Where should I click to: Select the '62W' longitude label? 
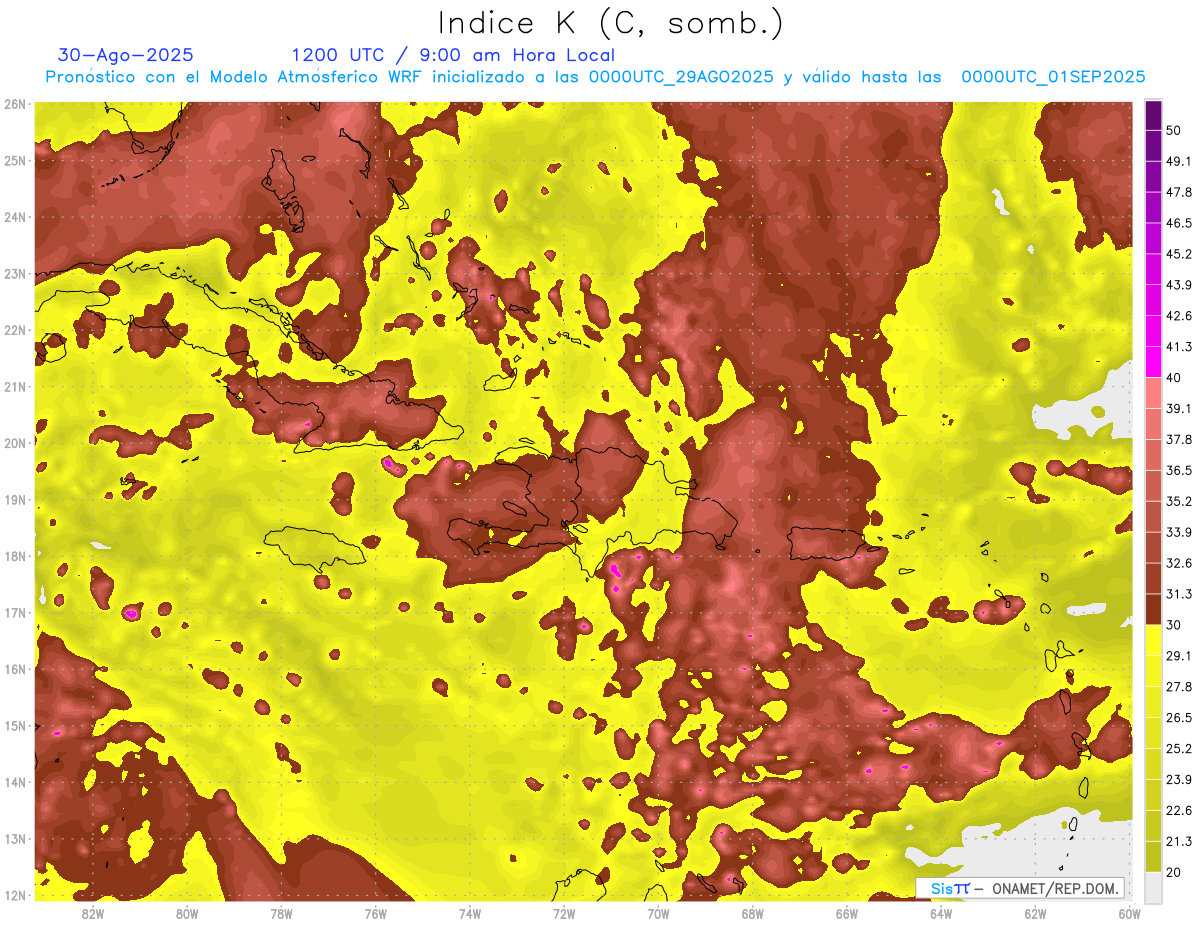(1035, 914)
